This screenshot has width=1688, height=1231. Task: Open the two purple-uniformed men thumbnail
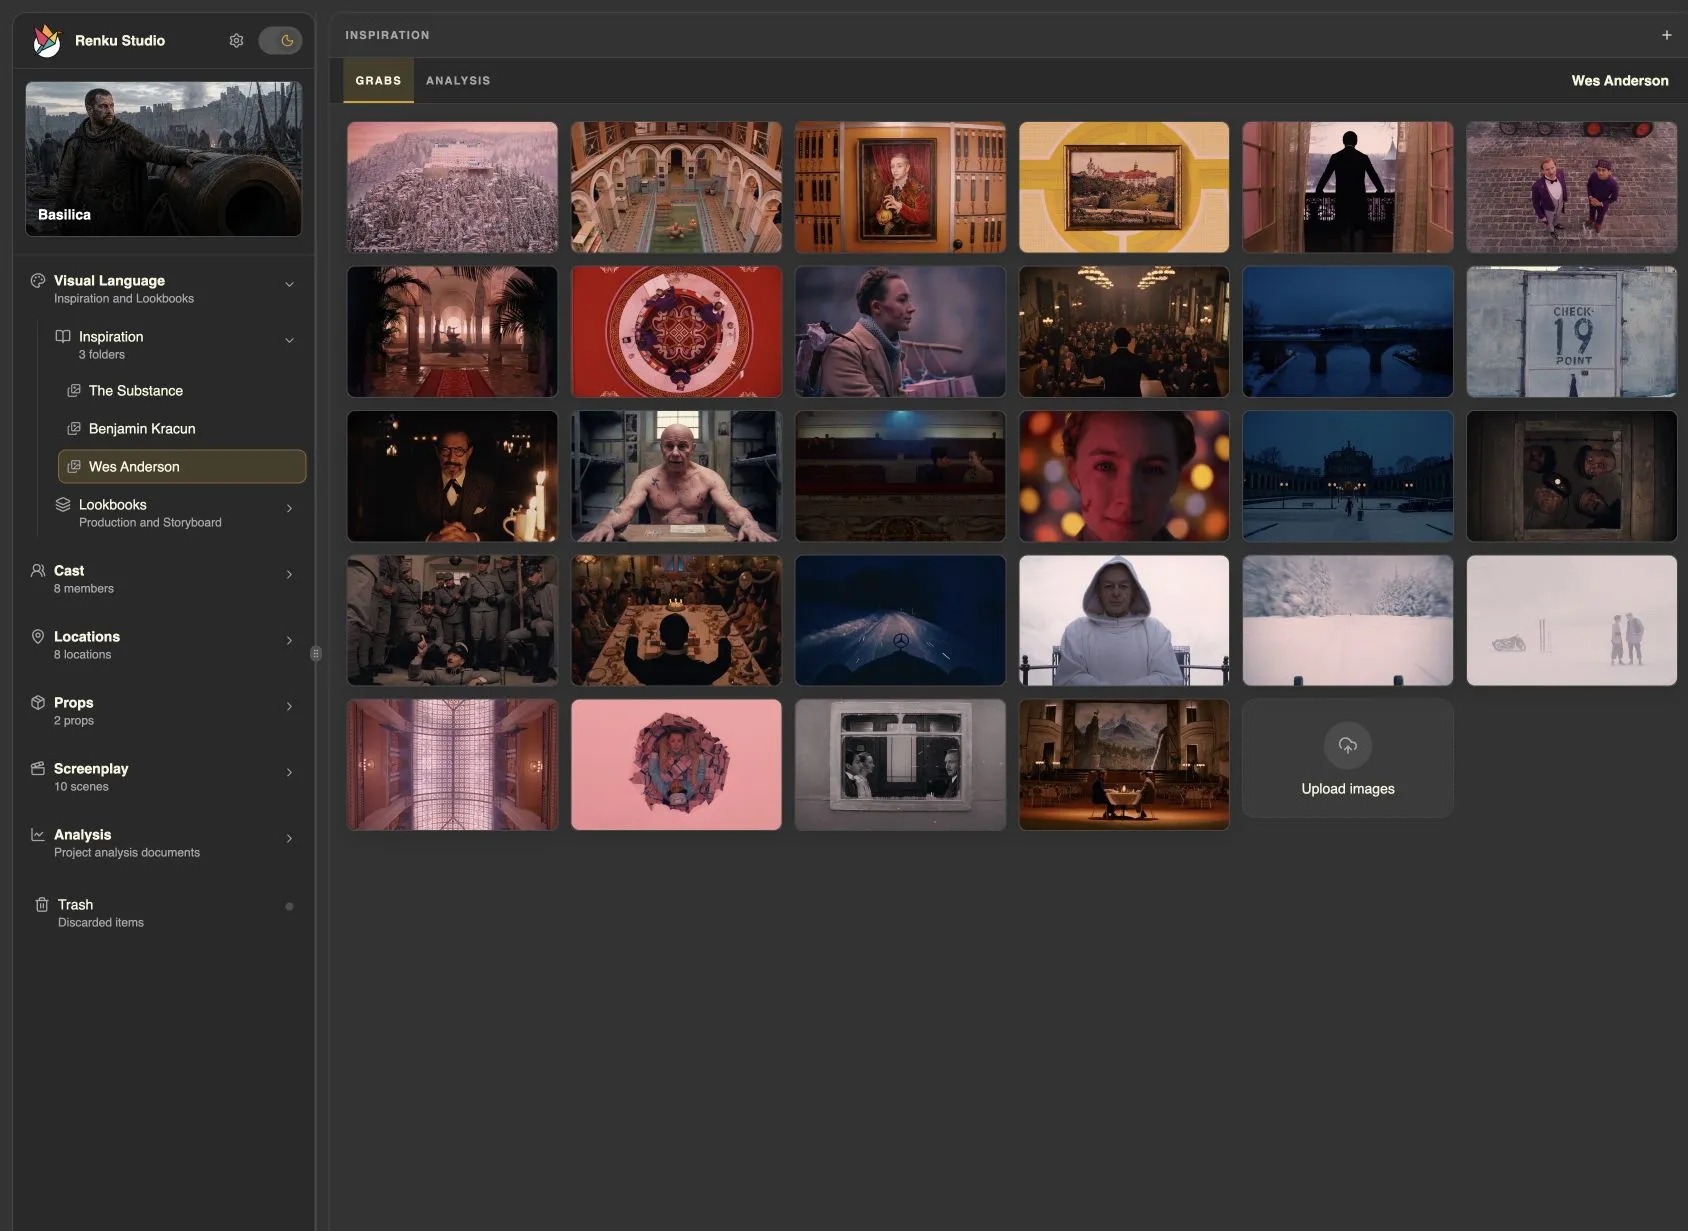click(x=1572, y=188)
